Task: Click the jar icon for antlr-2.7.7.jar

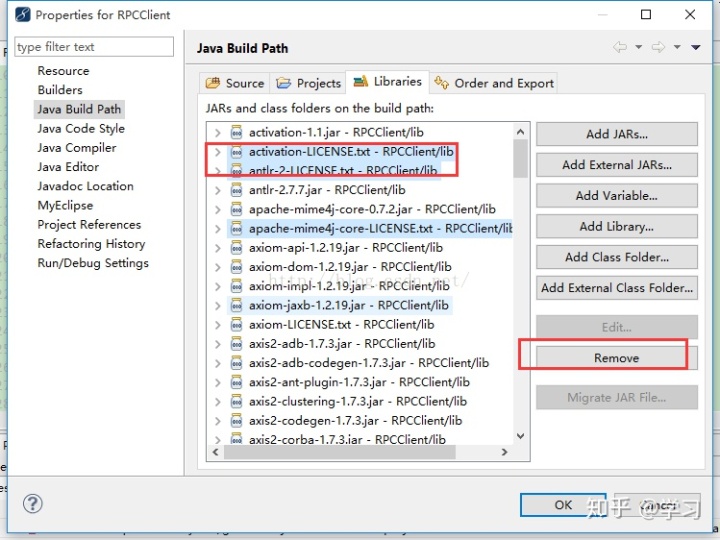Action: tap(236, 190)
